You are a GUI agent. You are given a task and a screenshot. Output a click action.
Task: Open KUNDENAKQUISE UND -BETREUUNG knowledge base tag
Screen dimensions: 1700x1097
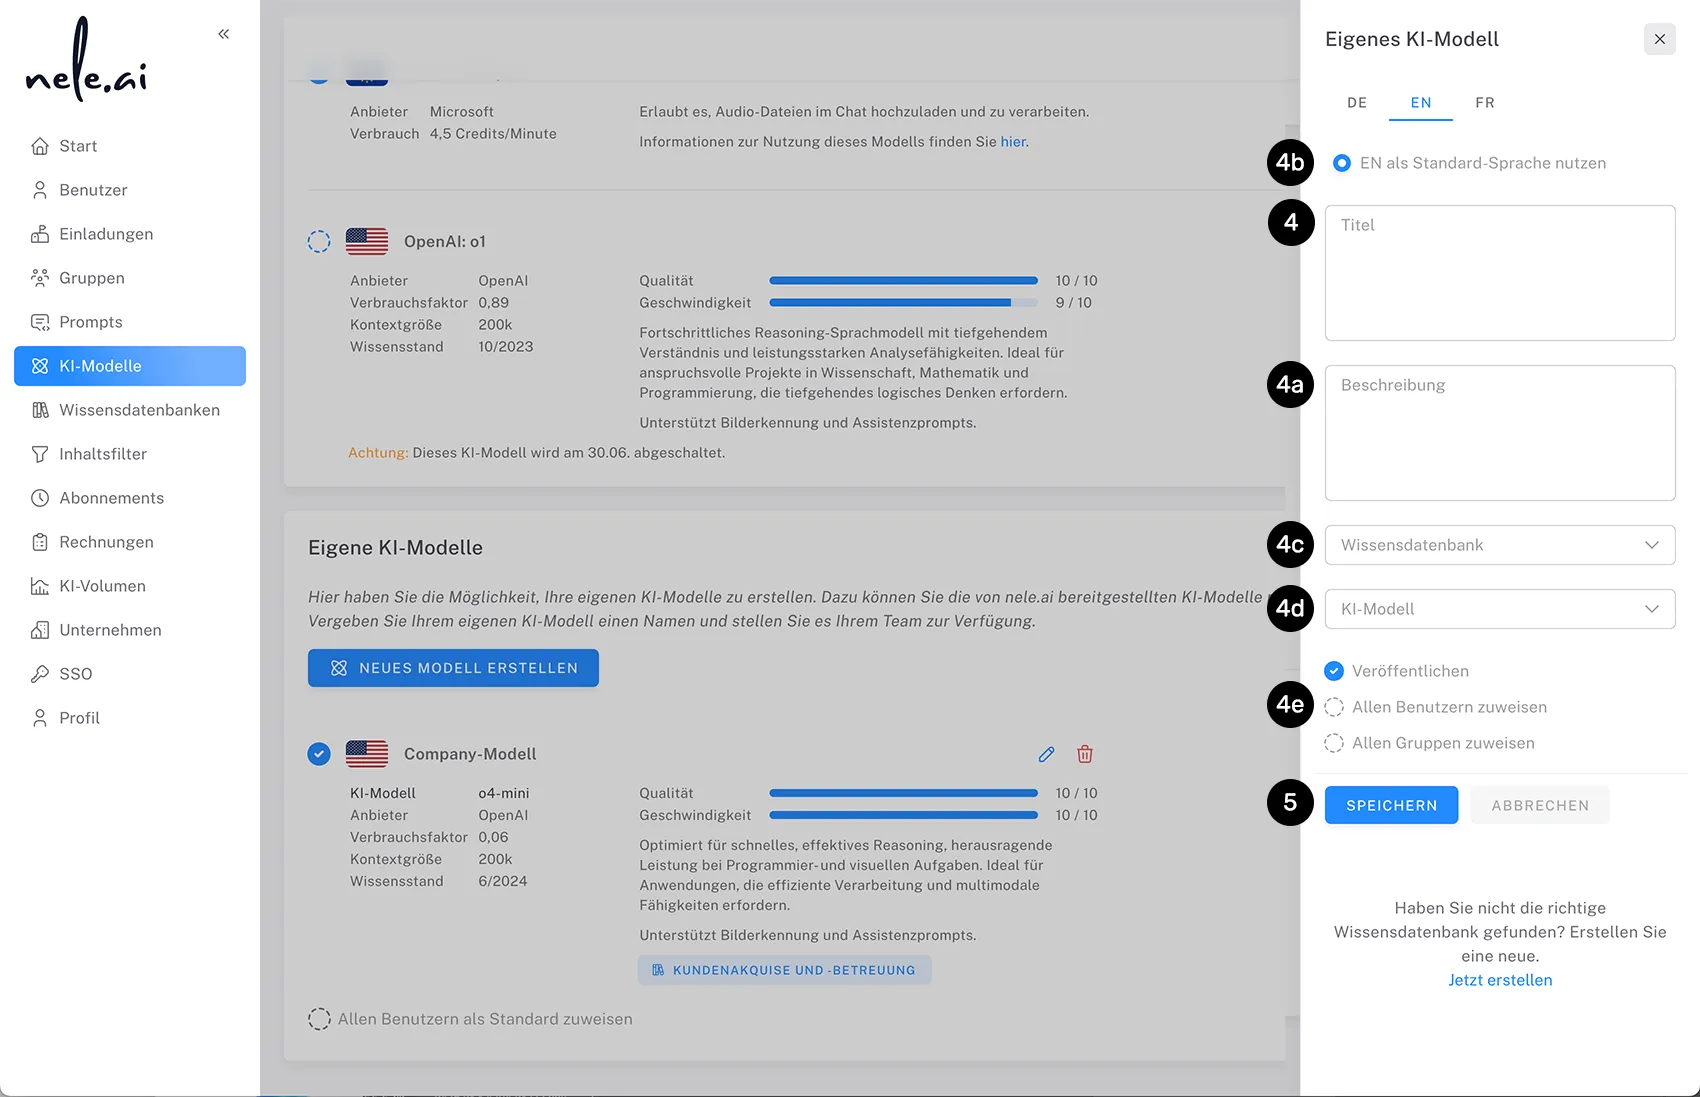click(x=784, y=970)
